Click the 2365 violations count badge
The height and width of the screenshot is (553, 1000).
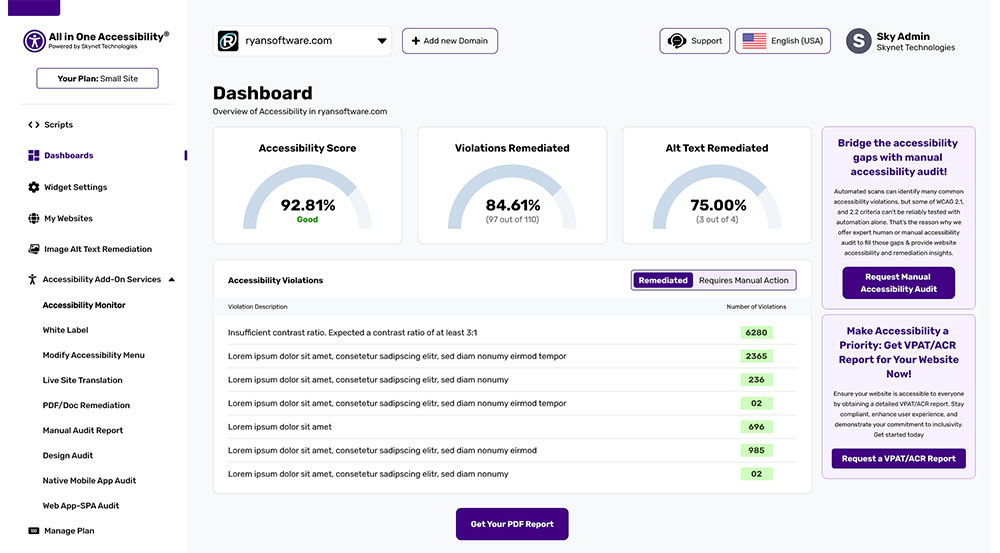[756, 356]
